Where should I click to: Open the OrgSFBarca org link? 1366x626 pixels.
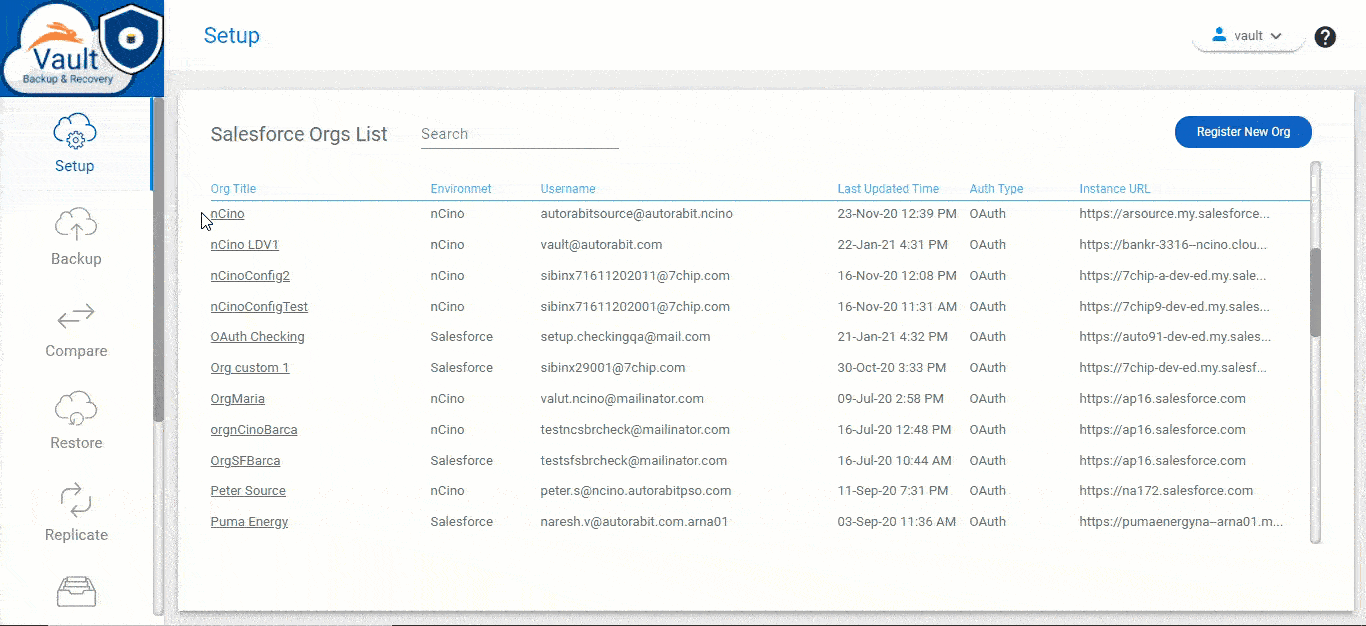tap(245, 461)
